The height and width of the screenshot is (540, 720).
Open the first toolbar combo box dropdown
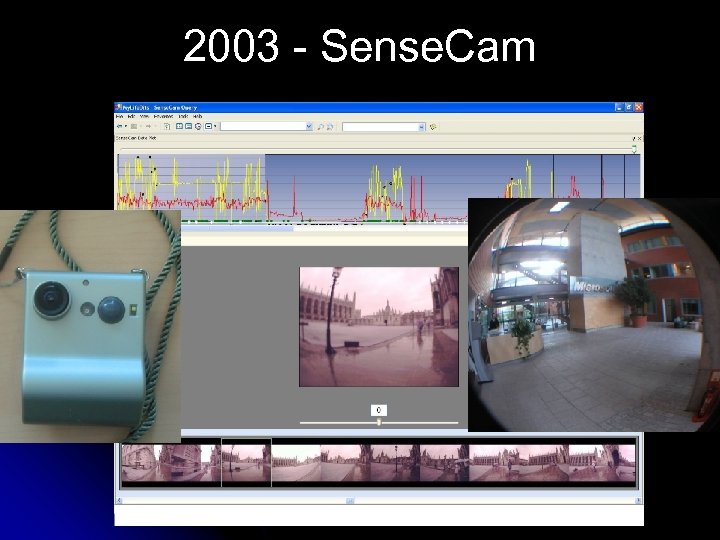pos(309,126)
